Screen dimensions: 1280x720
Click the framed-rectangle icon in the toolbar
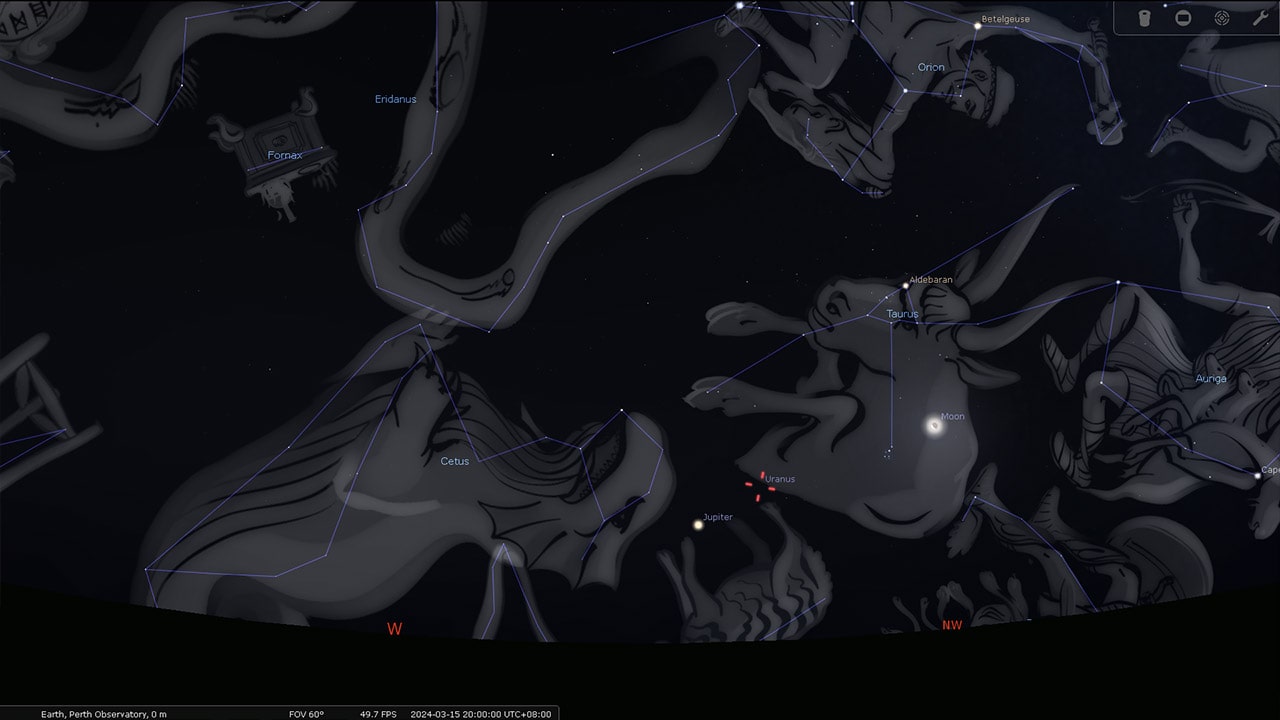click(x=1183, y=18)
